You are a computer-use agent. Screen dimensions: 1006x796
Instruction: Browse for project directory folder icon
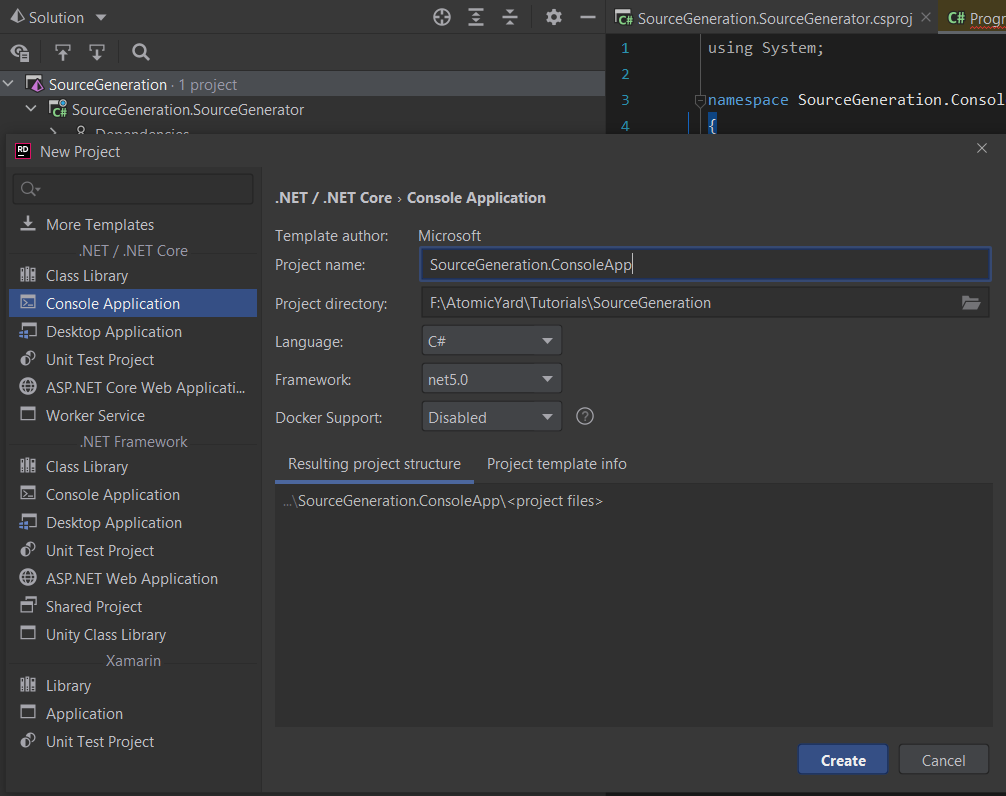tap(971, 303)
